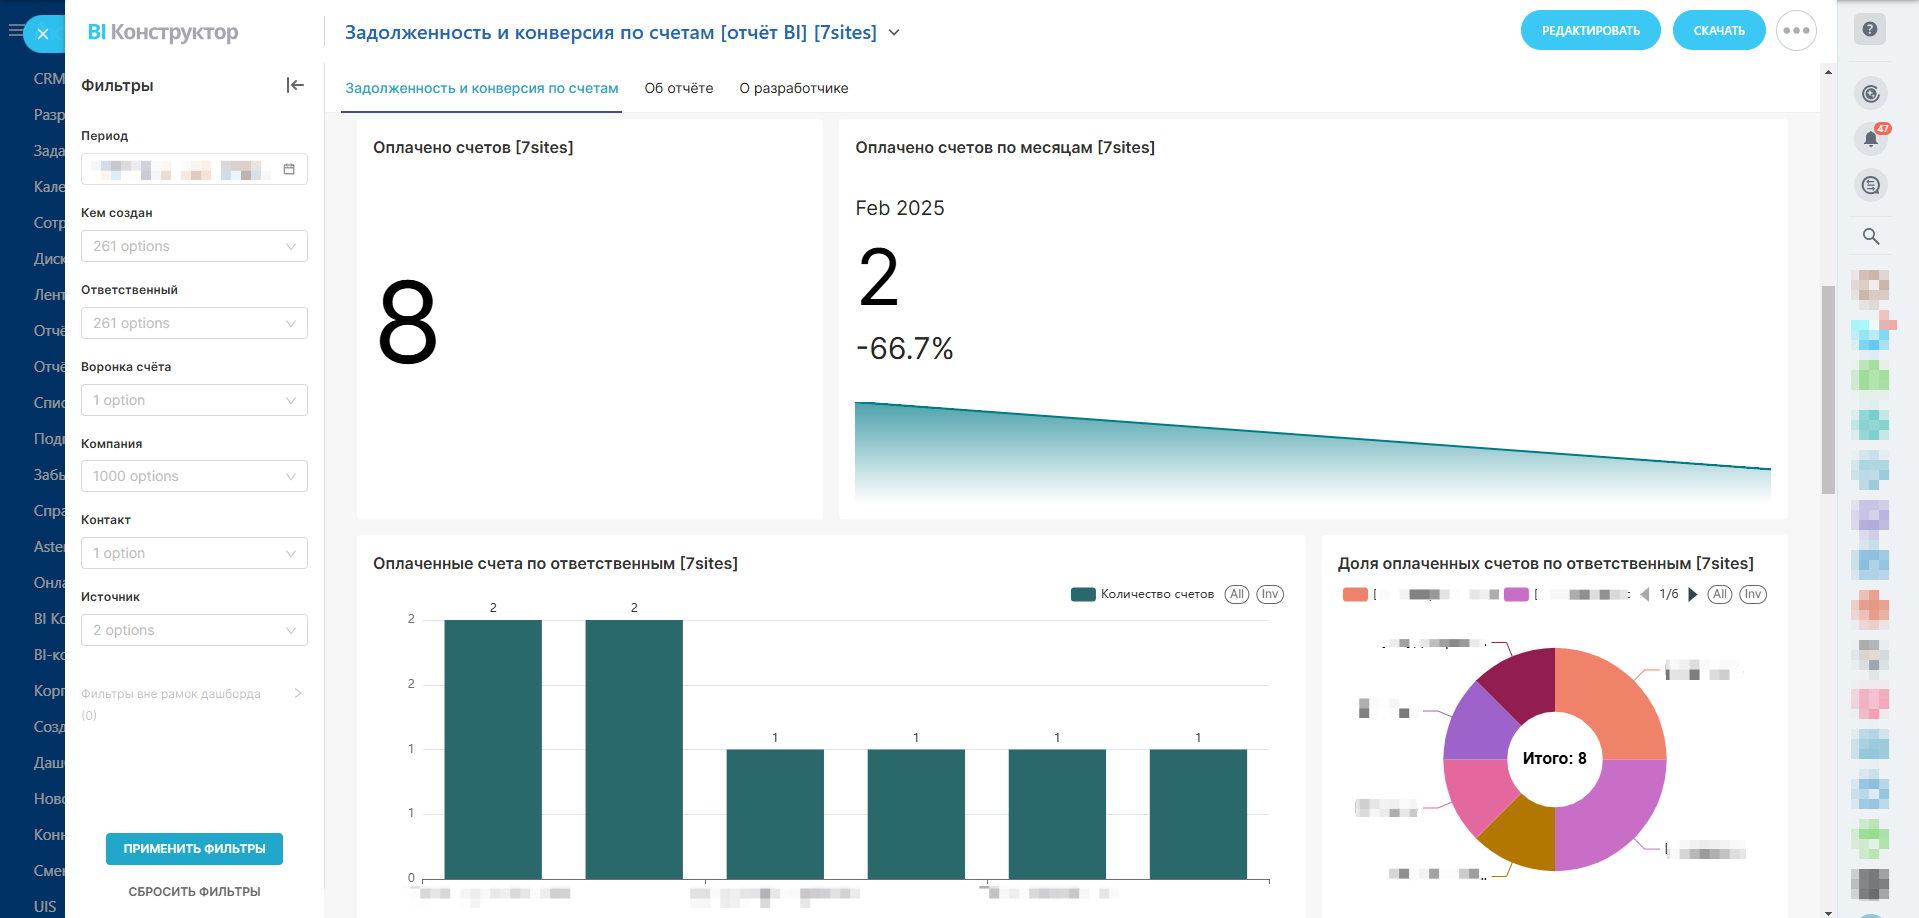Screen dimensions: 1919x918
Task: Open the three-dots more options menu
Action: (x=1796, y=31)
